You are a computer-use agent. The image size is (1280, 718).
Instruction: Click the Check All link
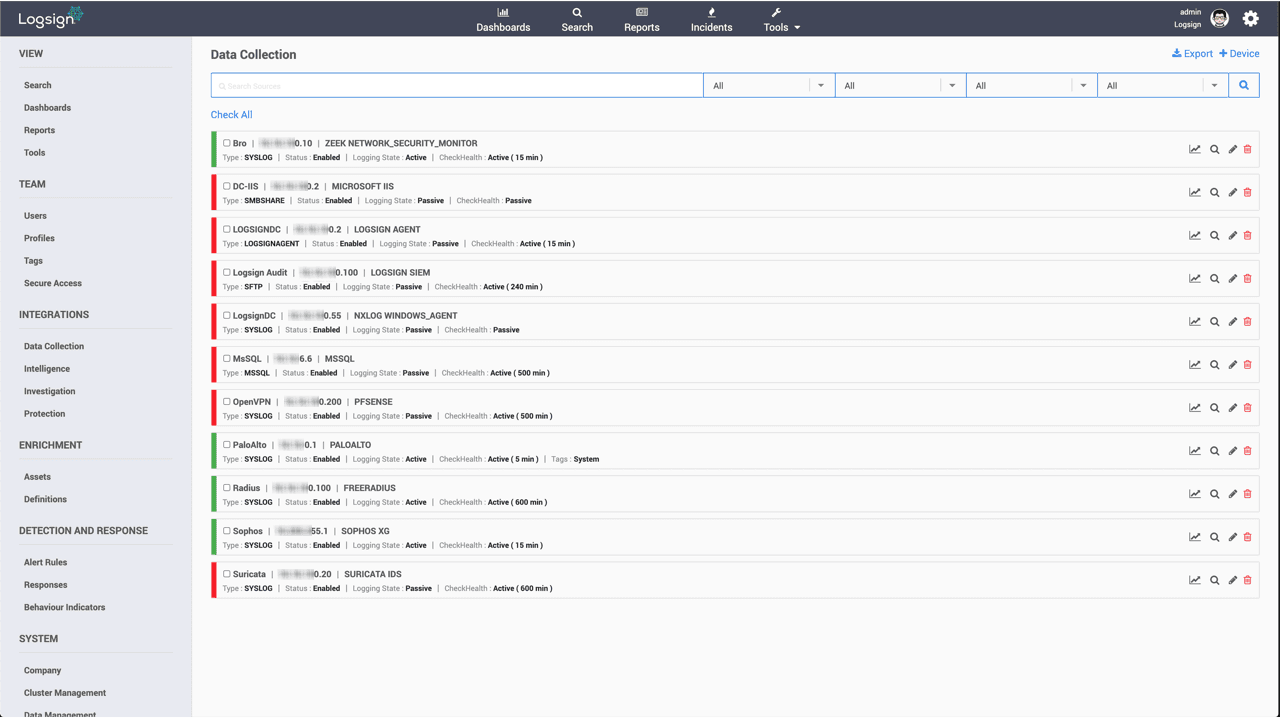click(x=231, y=115)
